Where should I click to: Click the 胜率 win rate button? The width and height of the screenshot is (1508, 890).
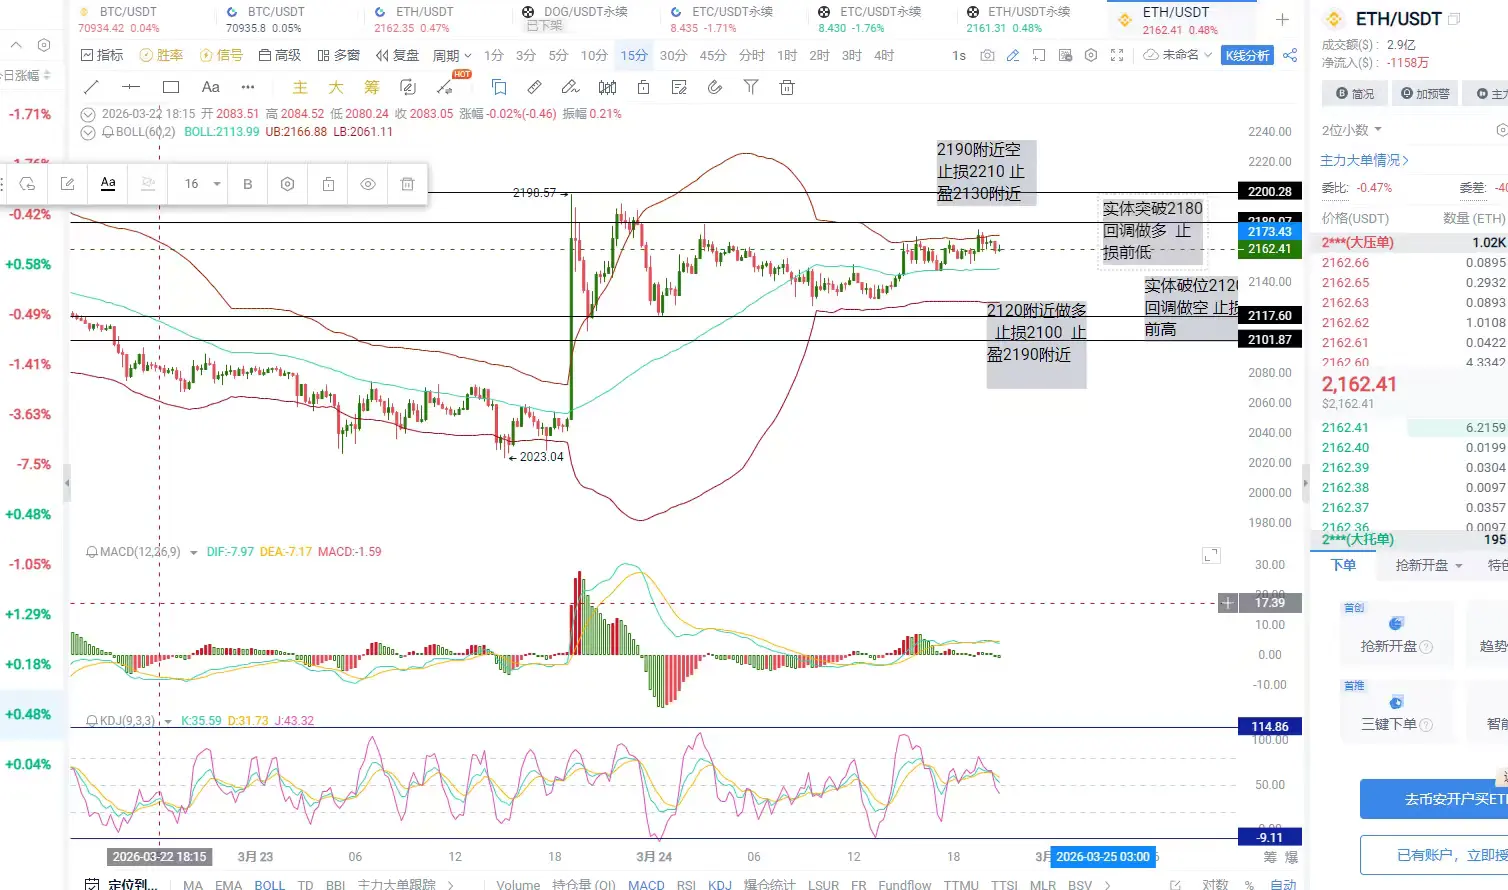click(162, 55)
